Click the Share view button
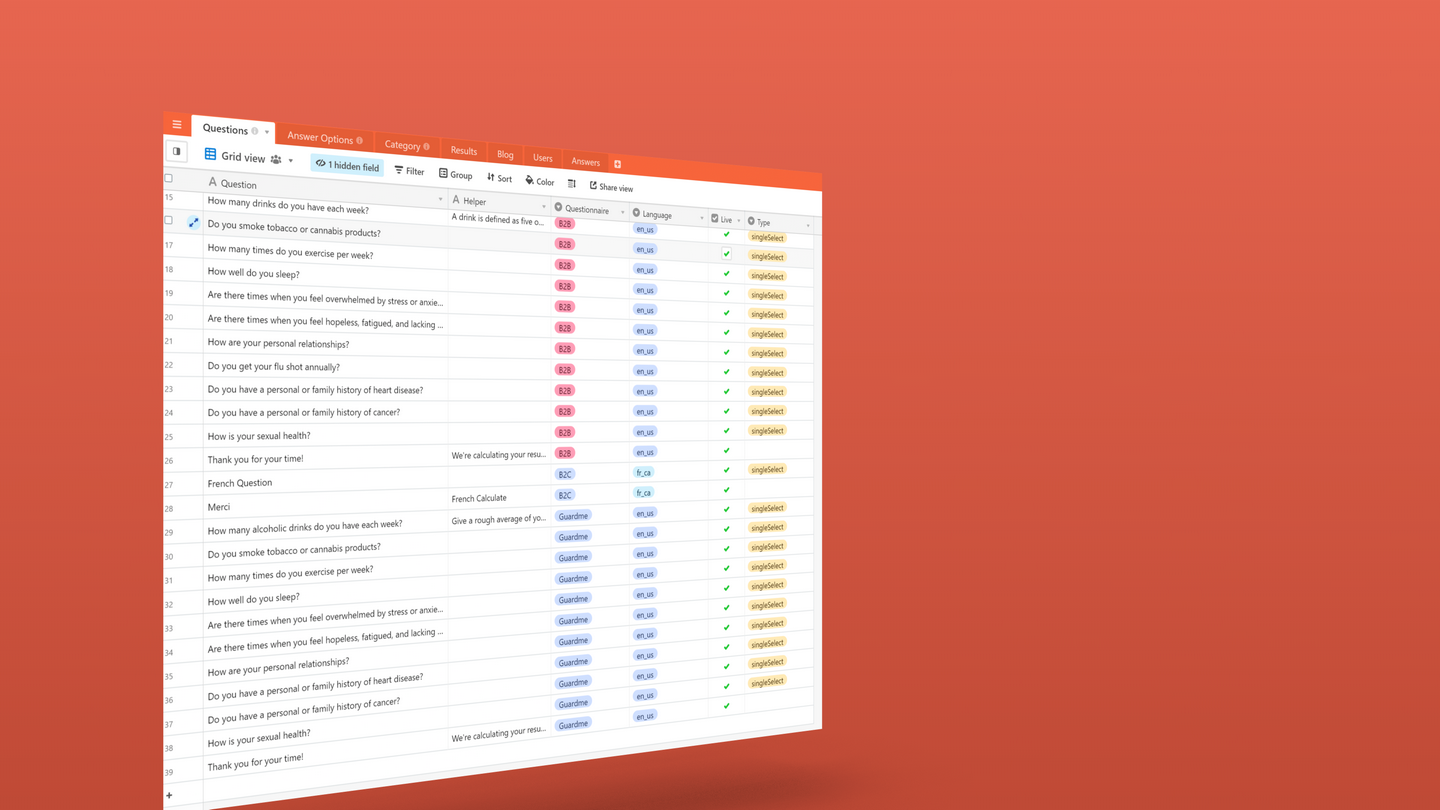This screenshot has width=1440, height=810. tap(611, 187)
